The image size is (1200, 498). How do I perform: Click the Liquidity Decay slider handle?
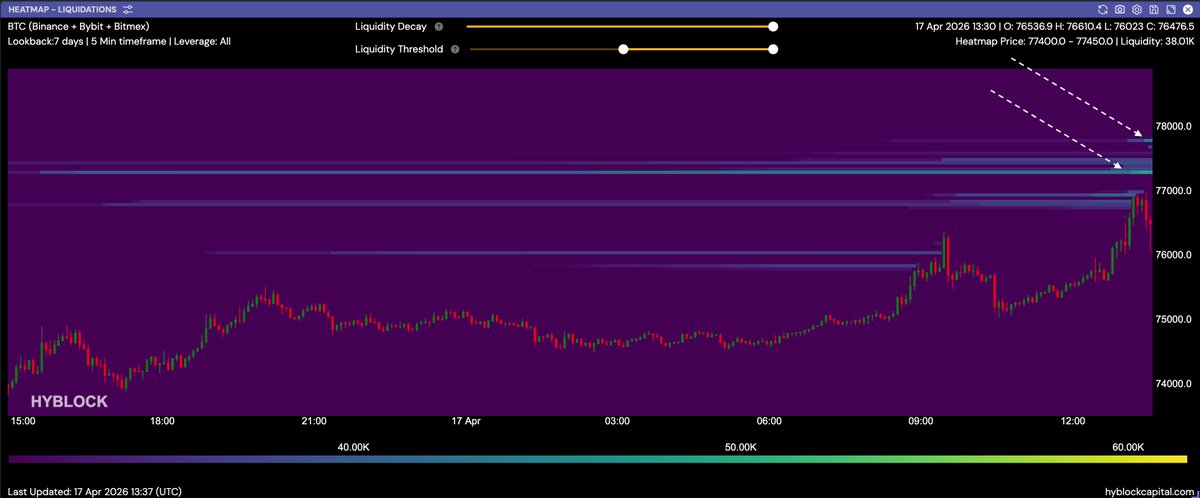coord(773,27)
